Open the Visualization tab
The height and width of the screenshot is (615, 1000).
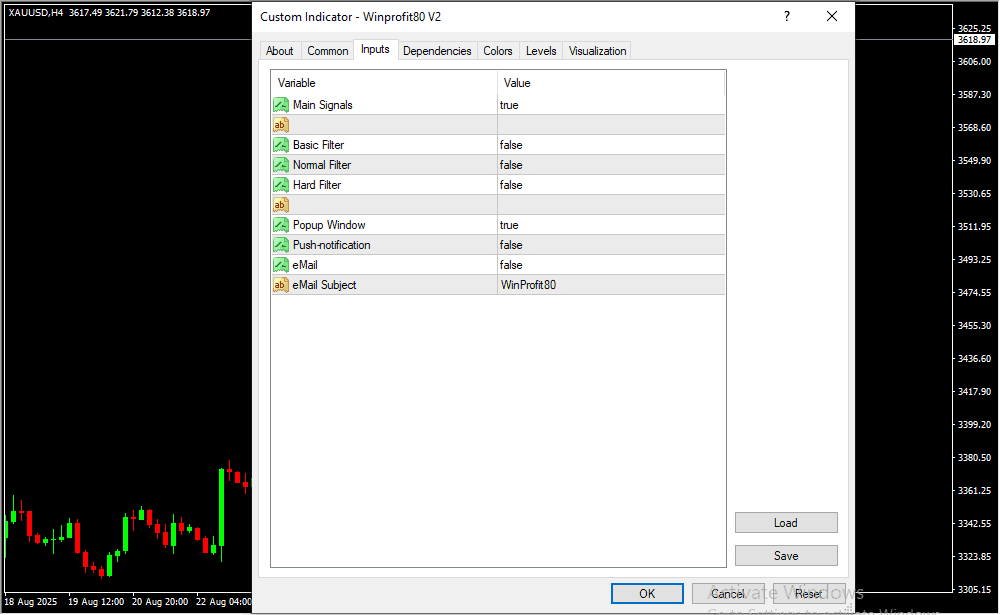(597, 51)
